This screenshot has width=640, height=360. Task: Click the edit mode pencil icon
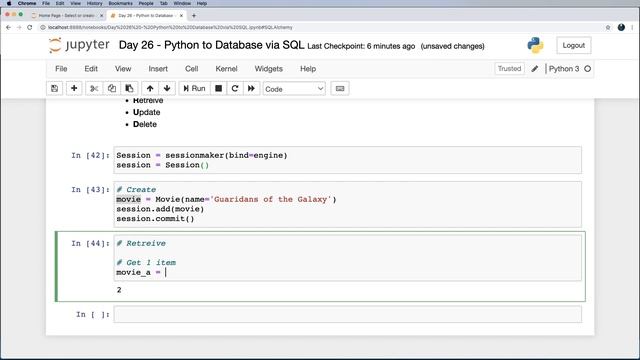(535, 69)
